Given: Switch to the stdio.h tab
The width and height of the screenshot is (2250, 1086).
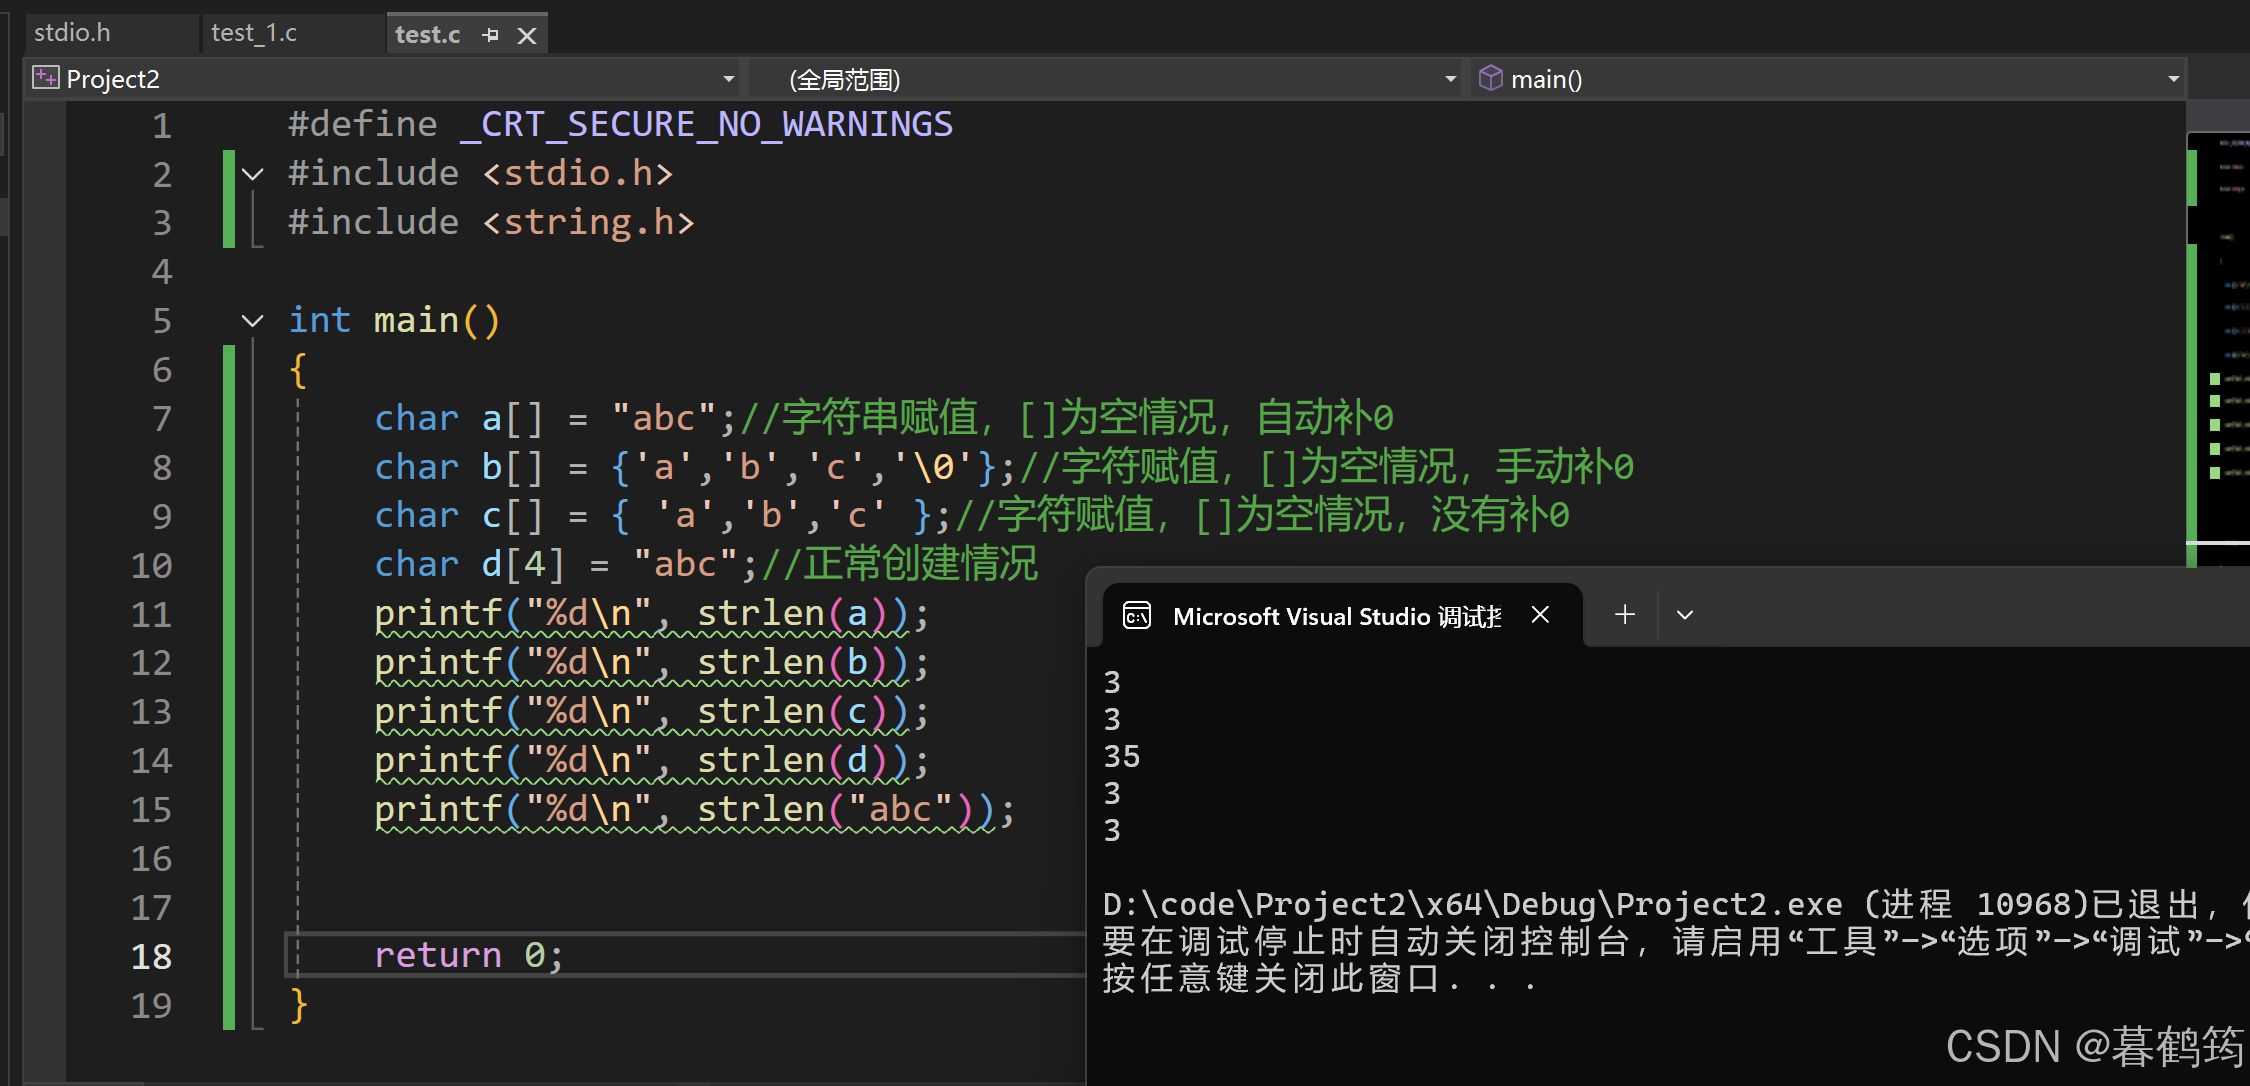Looking at the screenshot, I should point(72,33).
